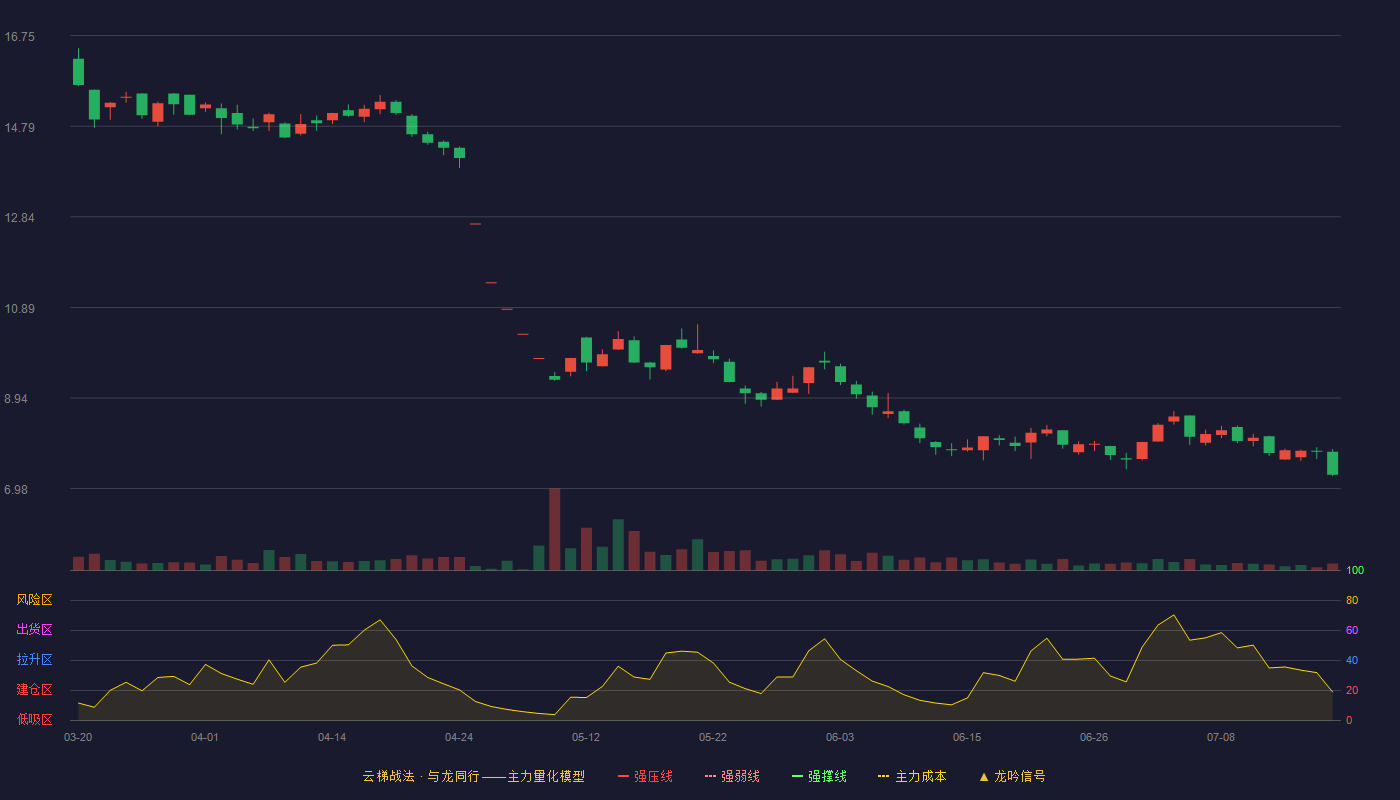Image resolution: width=1400 pixels, height=800 pixels.
Task: Click the yellow dashed icon beside 主力成本
Action: tap(883, 776)
